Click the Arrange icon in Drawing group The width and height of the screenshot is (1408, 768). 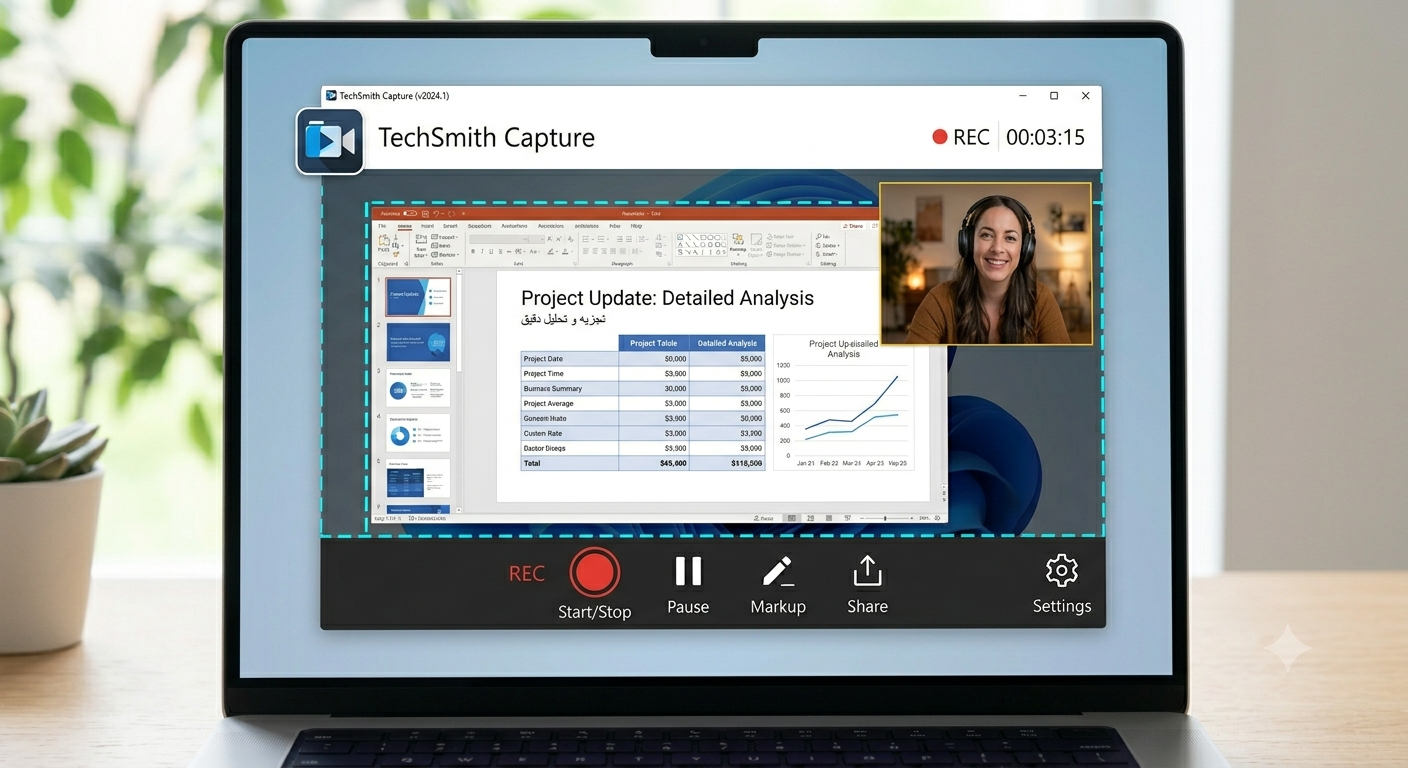point(738,242)
